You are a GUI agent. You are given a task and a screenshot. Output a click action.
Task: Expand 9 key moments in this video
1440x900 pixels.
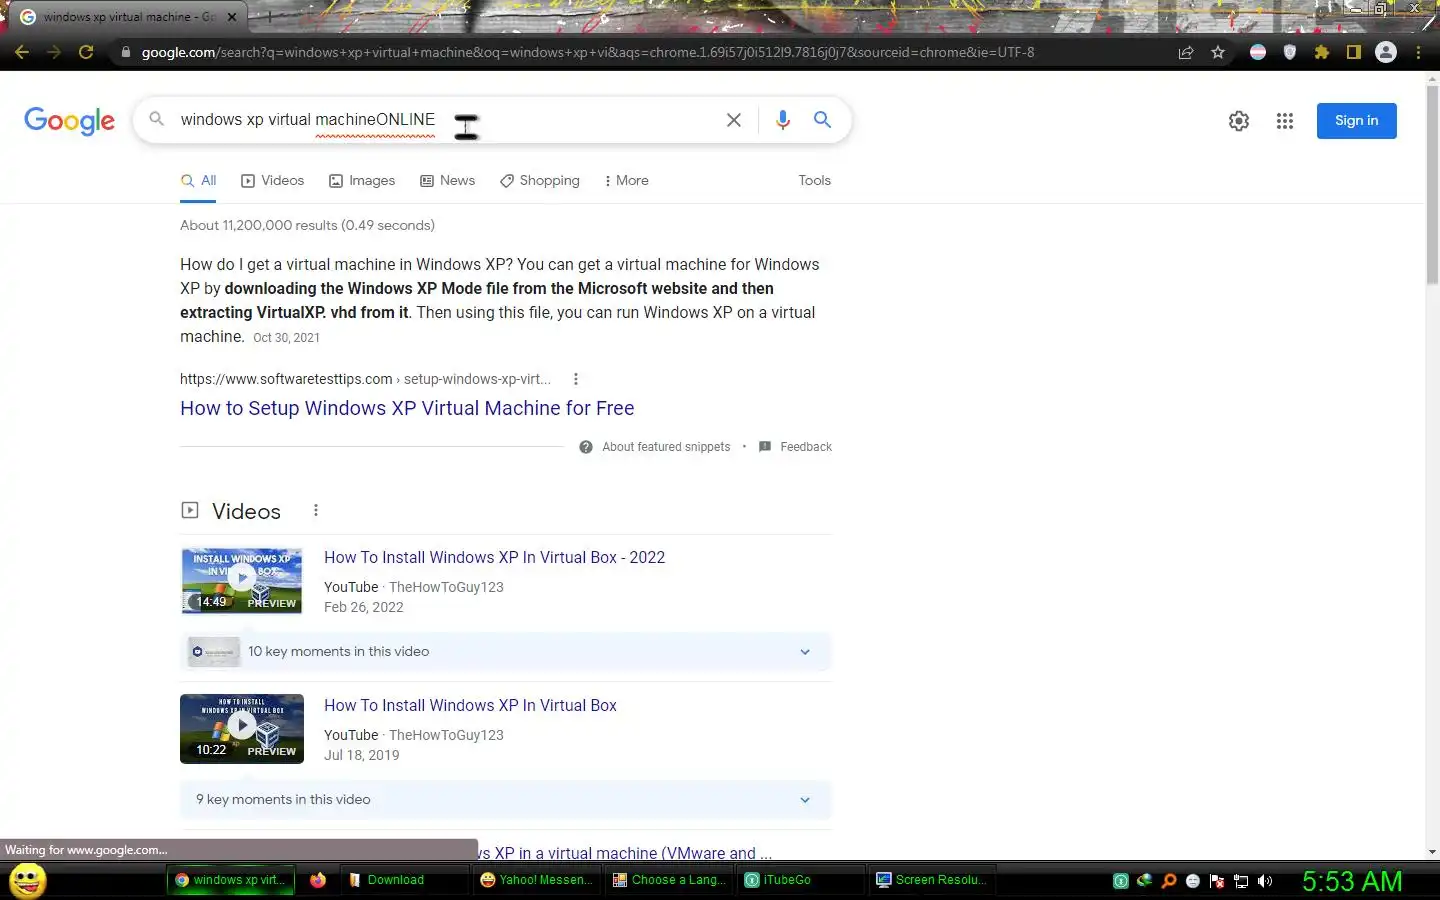(x=506, y=800)
